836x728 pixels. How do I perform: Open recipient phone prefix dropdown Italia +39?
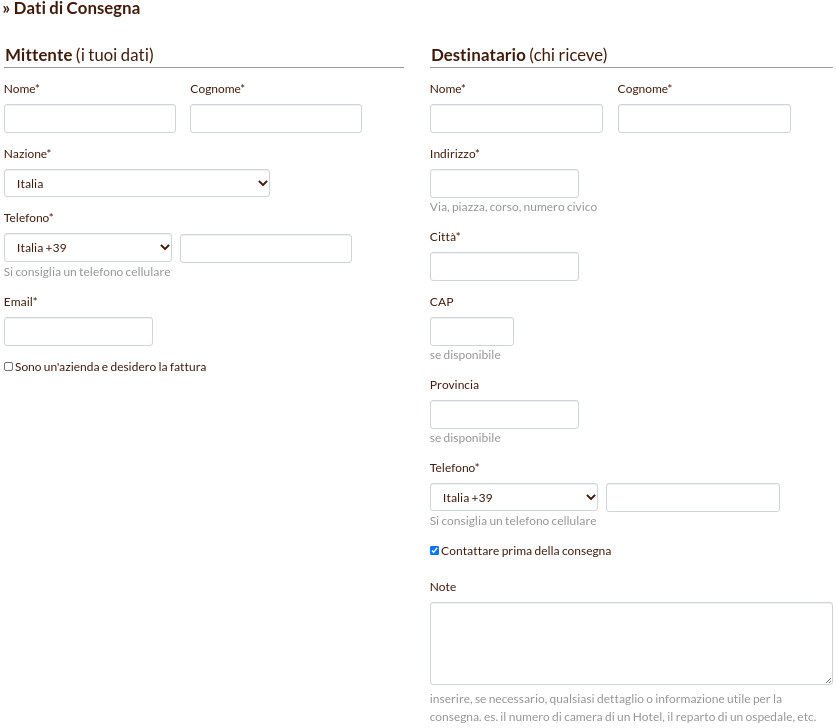click(x=514, y=497)
